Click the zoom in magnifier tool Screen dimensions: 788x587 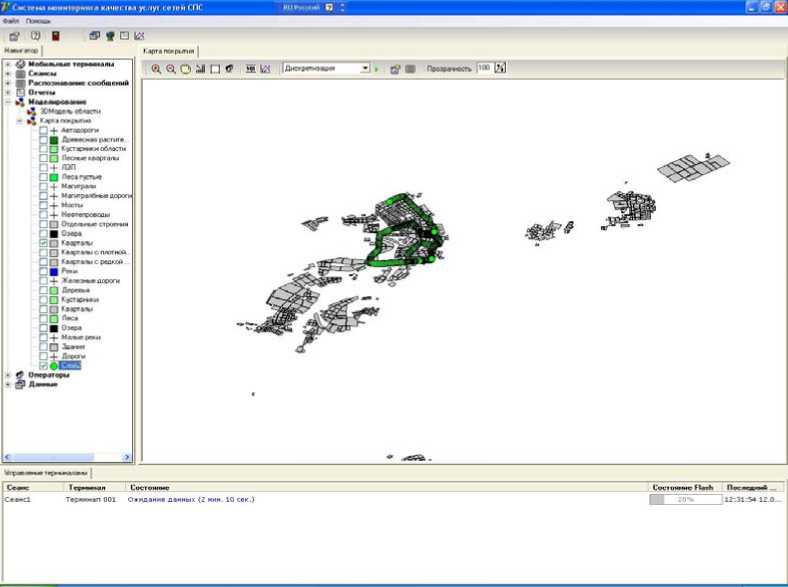[156, 69]
